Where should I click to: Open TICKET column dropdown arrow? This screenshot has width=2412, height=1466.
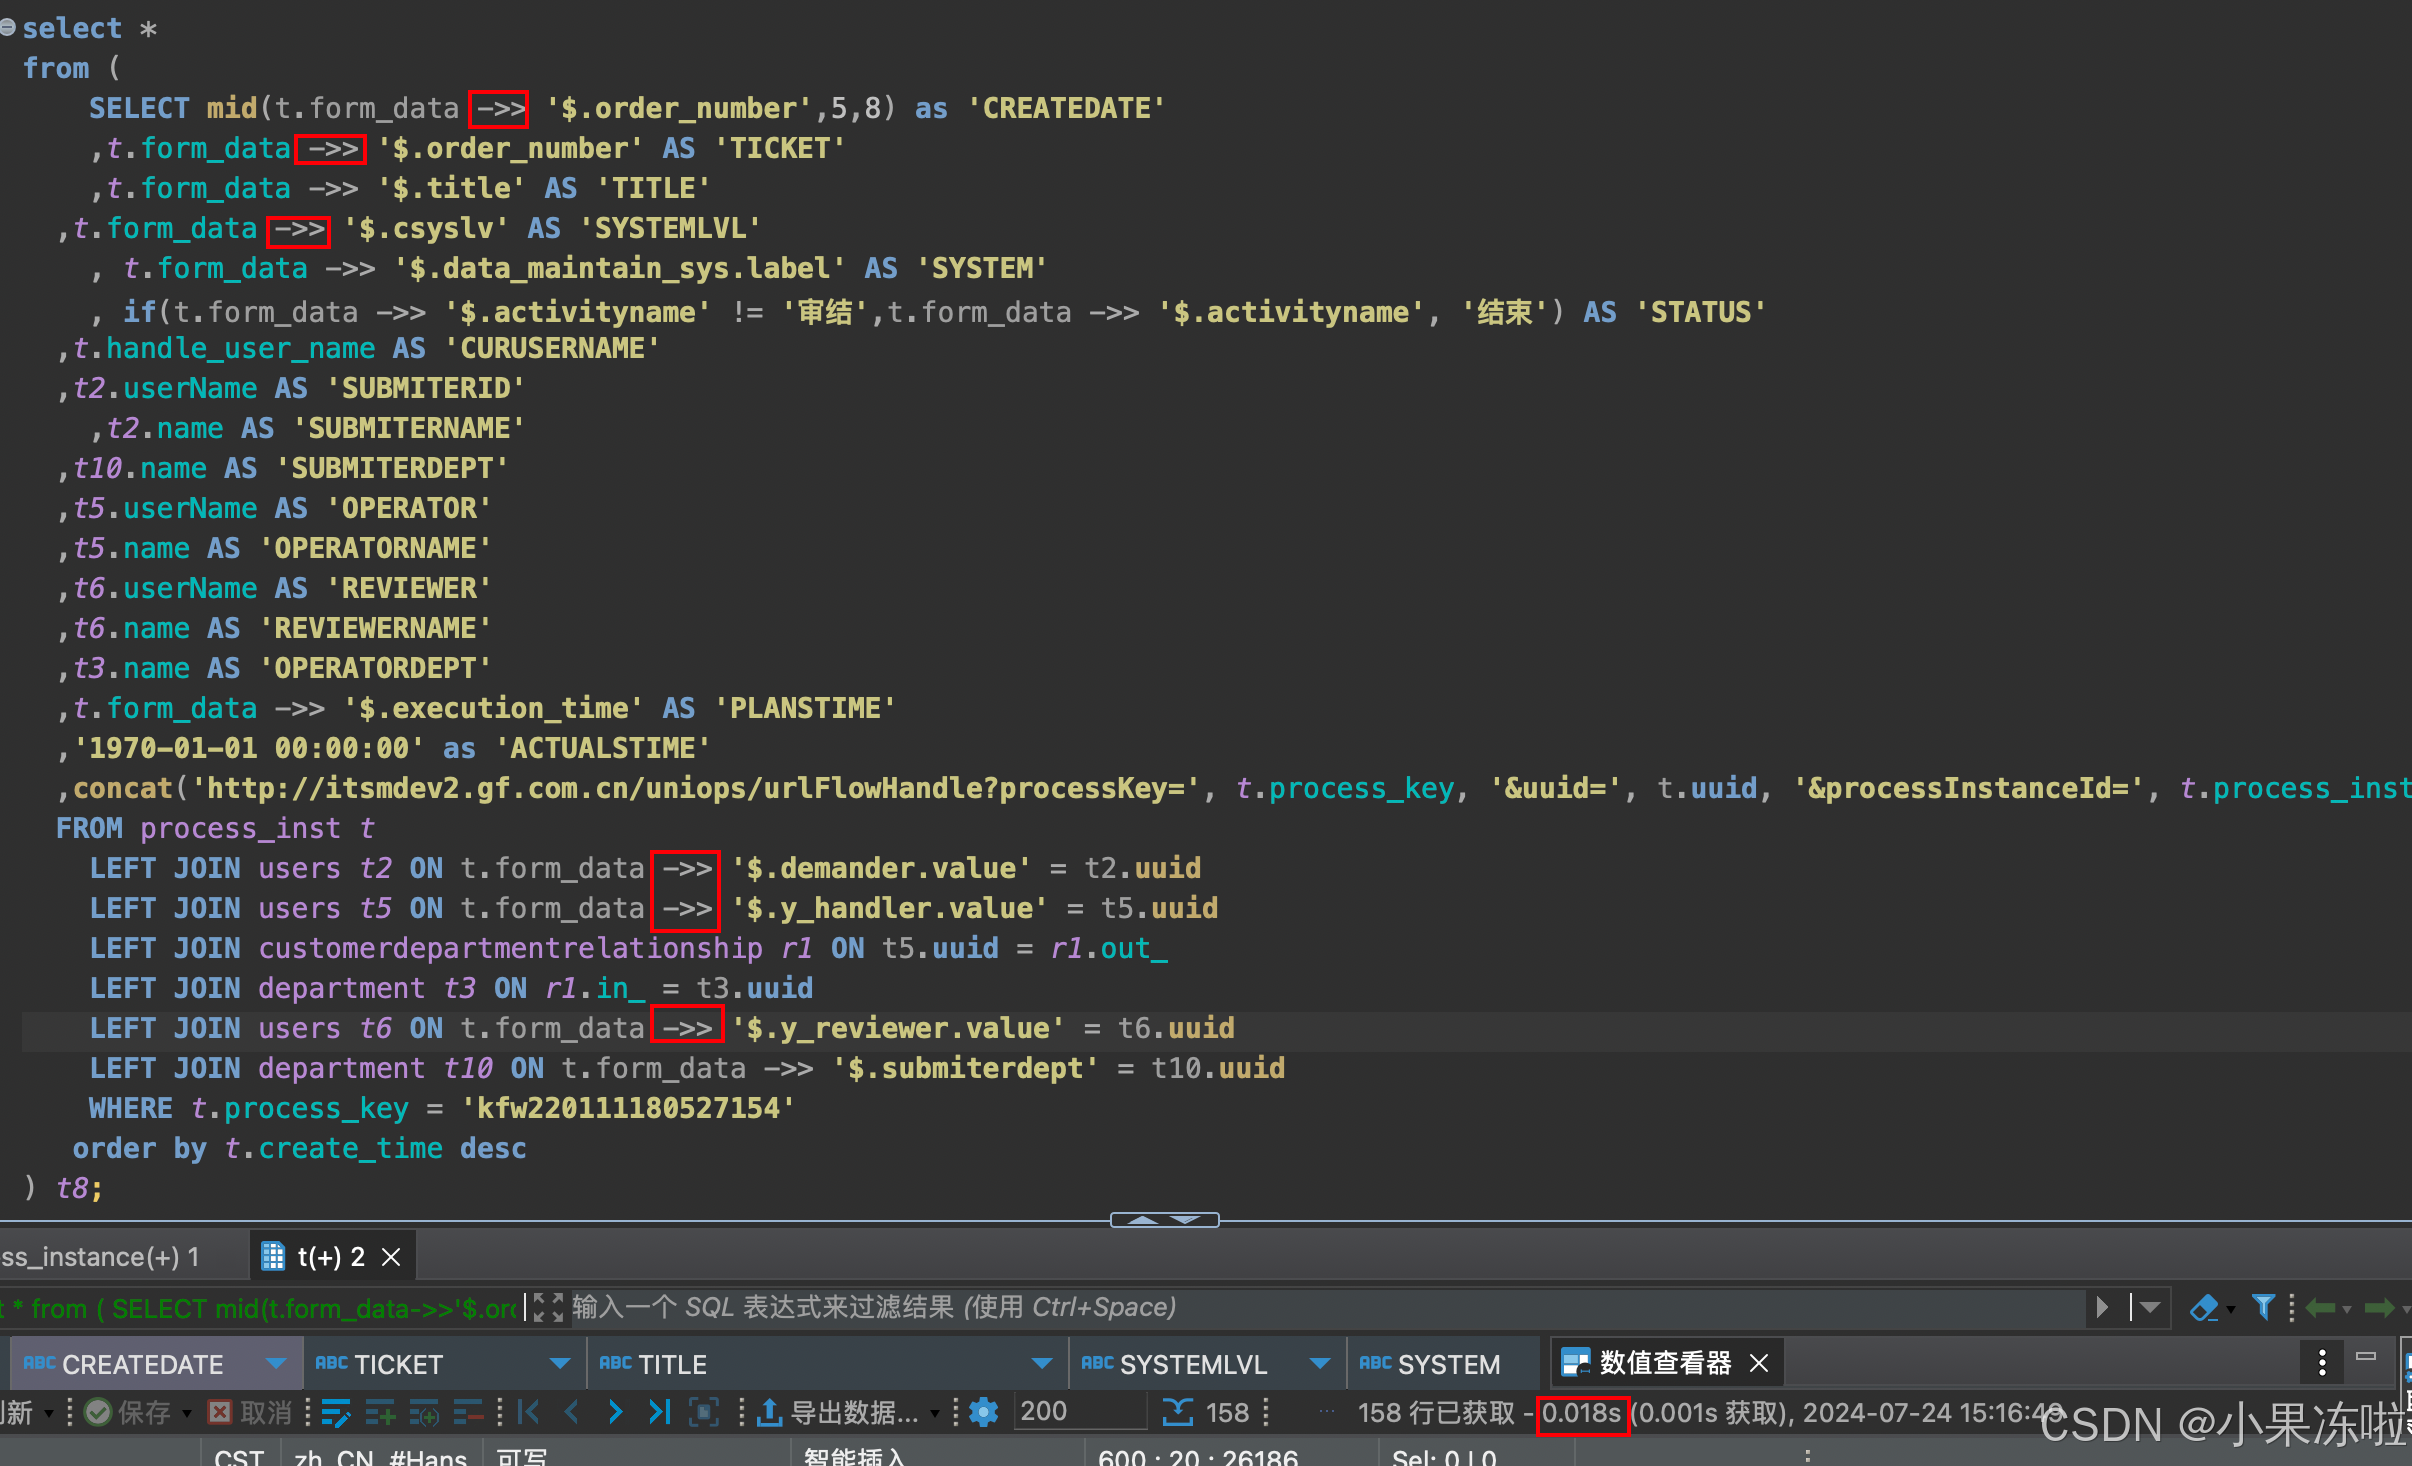[x=560, y=1363]
